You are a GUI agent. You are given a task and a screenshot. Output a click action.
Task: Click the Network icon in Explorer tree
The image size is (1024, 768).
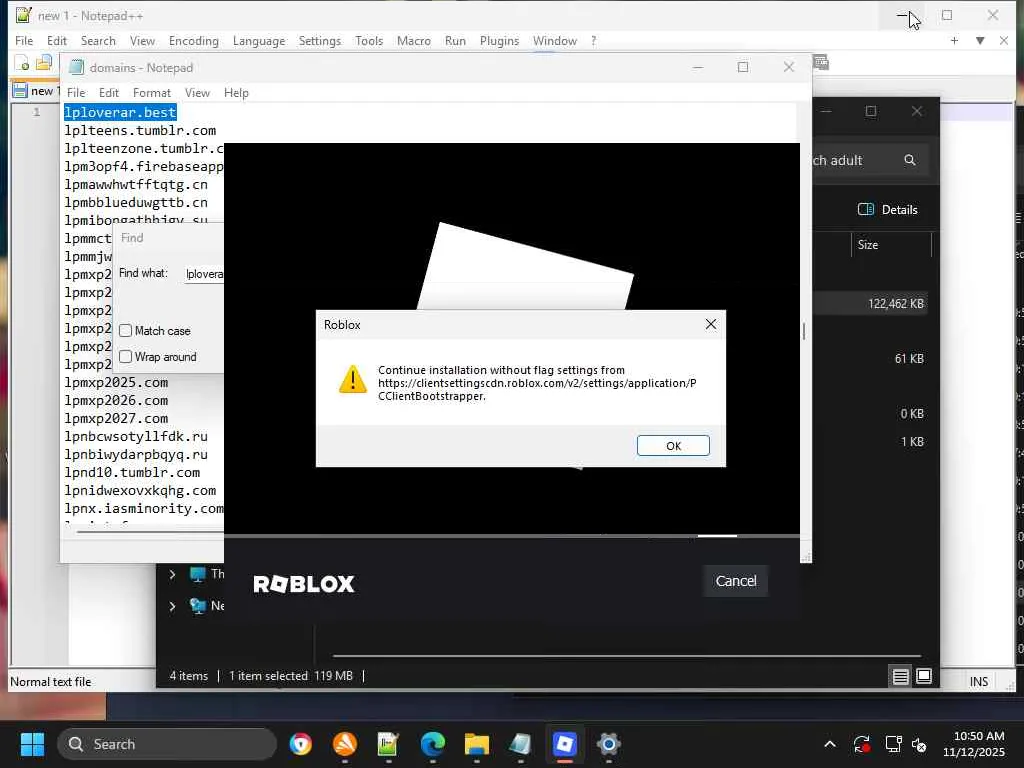tap(197, 606)
